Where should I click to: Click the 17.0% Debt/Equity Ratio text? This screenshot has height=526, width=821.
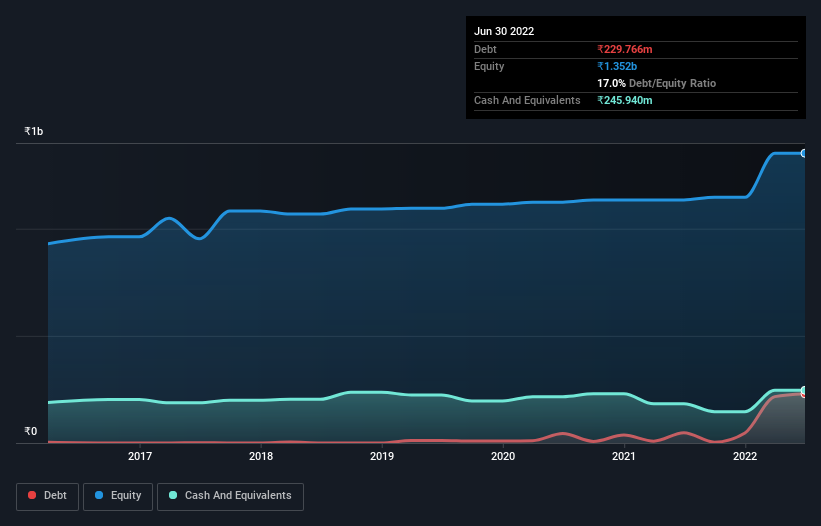(x=657, y=83)
